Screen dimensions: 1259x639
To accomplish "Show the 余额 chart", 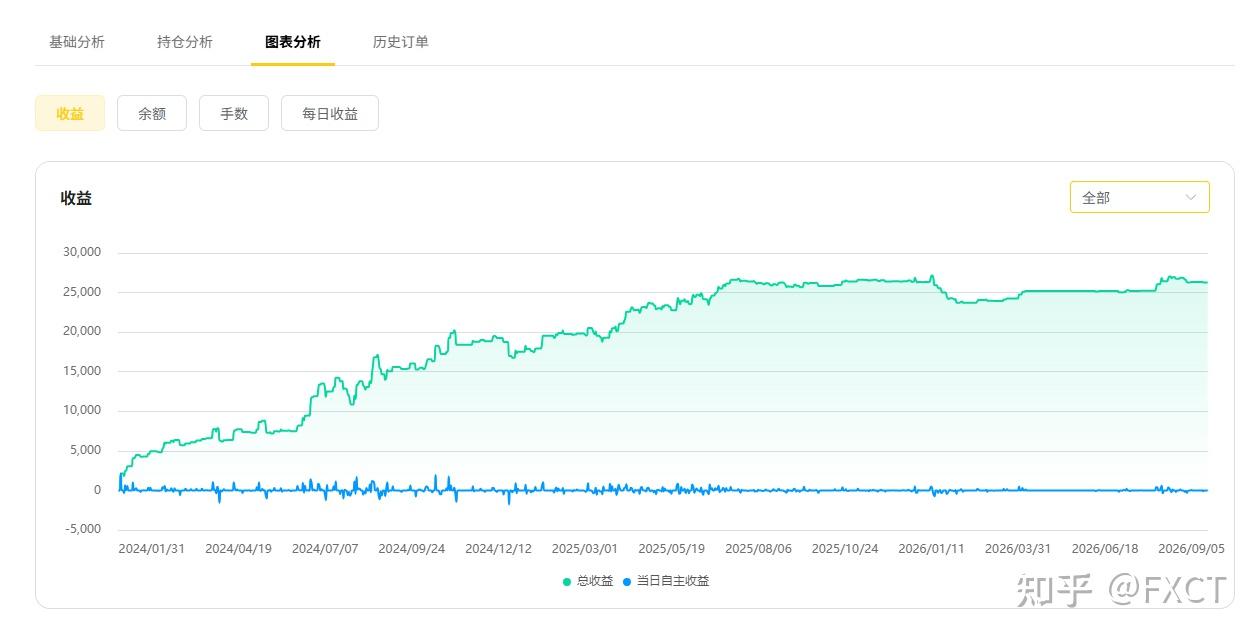I will click(152, 113).
